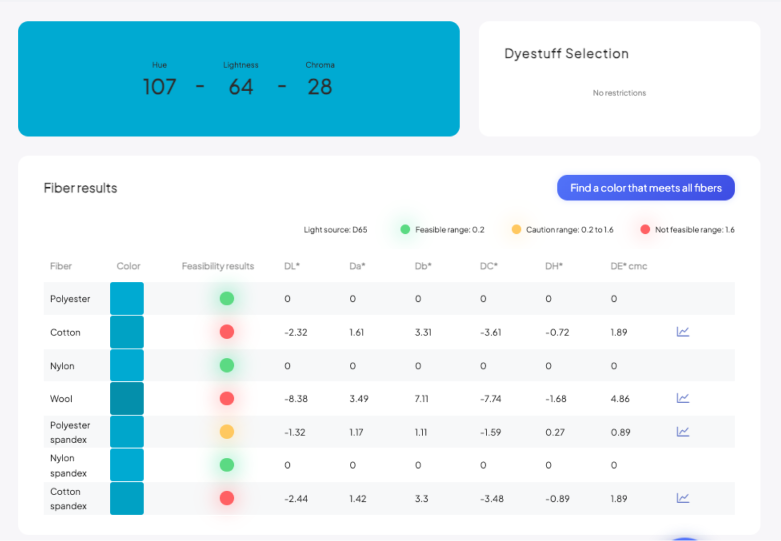Click the Feasibility results column header
Screen dimensions: 781x541
218,266
